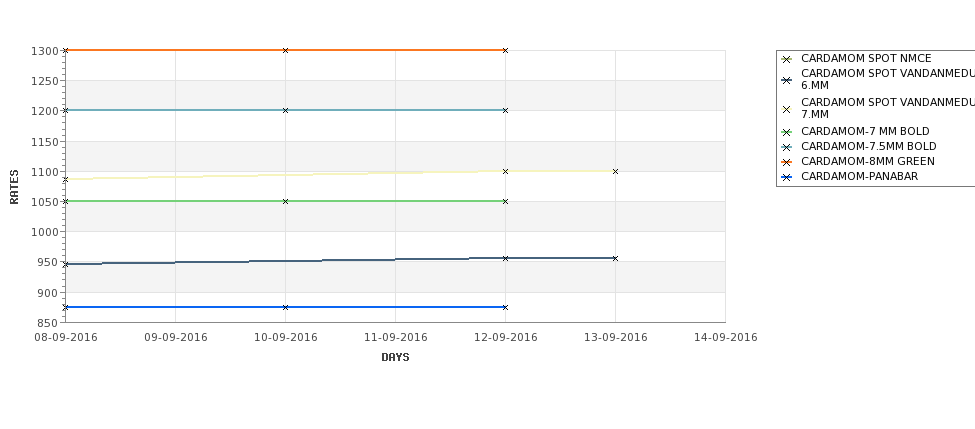Click the CARDAMOM SPOT NMCE legend marker

786,60
